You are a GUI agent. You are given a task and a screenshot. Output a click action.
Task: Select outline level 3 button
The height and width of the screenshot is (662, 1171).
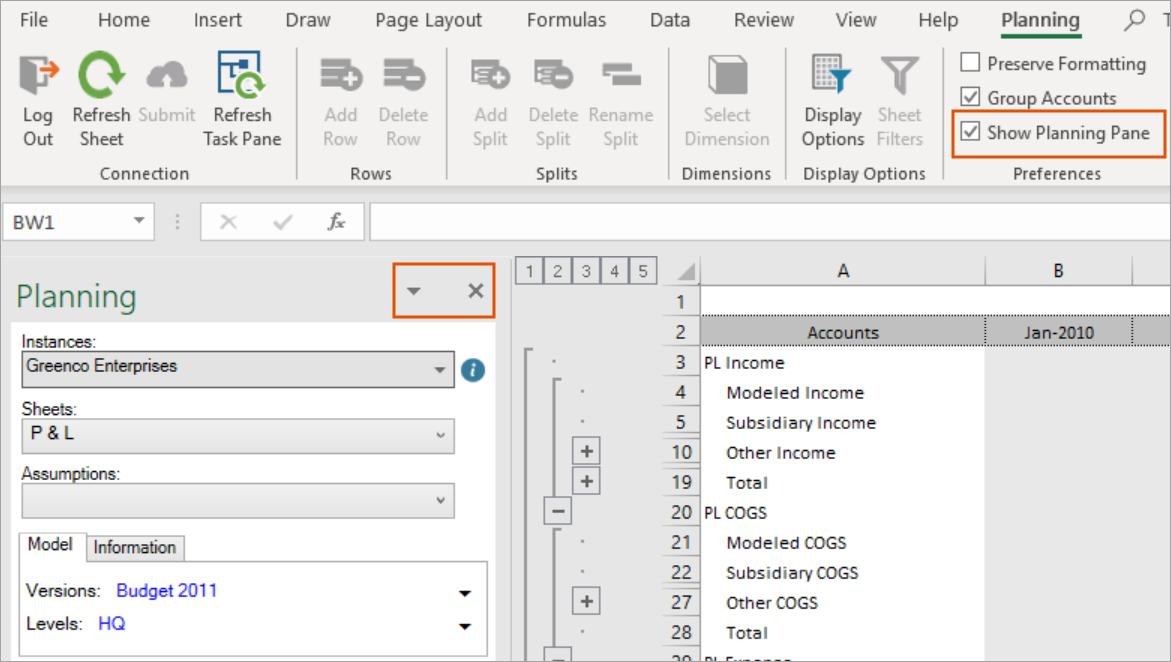[586, 271]
